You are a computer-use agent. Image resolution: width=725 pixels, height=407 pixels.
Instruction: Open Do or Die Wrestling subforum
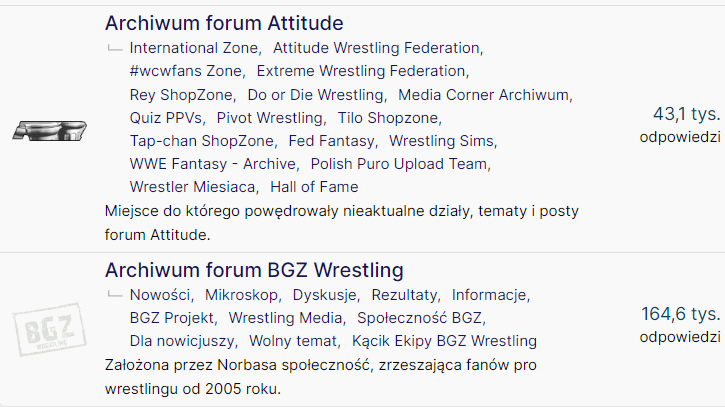click(315, 95)
